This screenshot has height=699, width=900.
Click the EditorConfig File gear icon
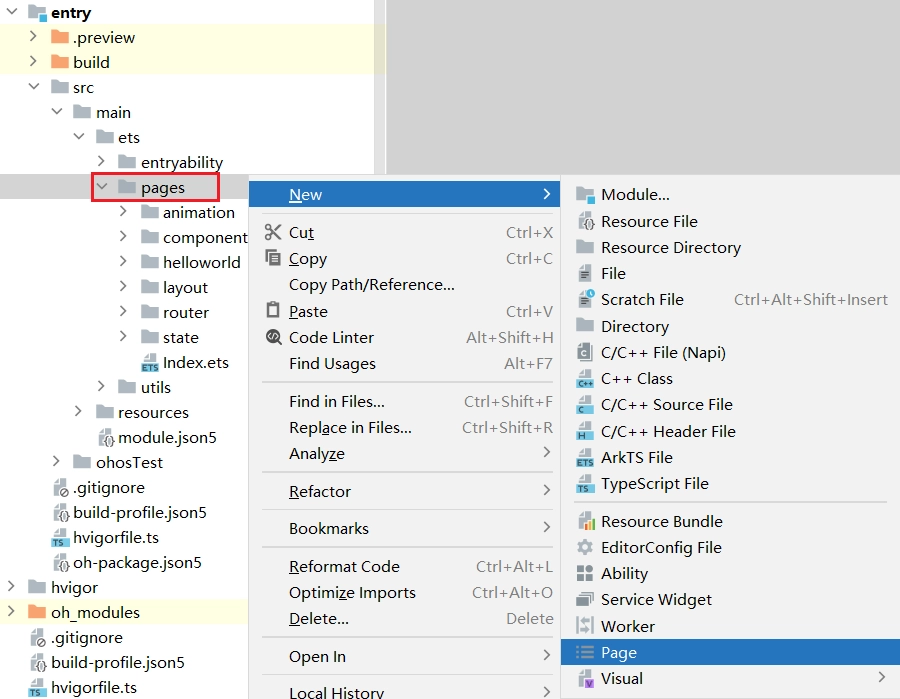[x=585, y=548]
